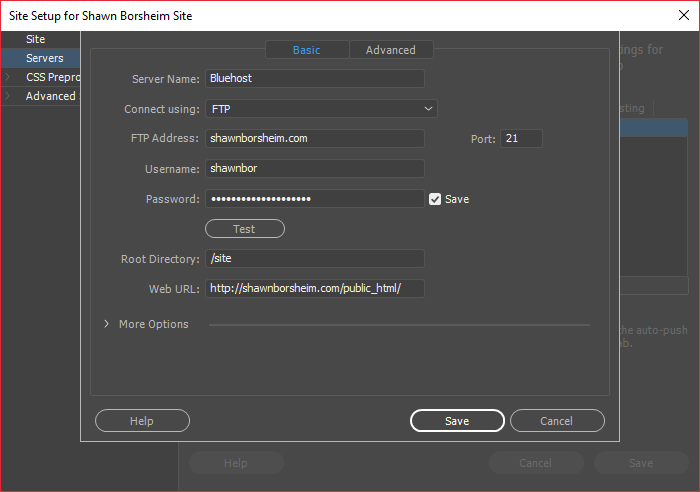
Task: Expand the Advanced Settings sidebar item
Action: tap(8, 96)
